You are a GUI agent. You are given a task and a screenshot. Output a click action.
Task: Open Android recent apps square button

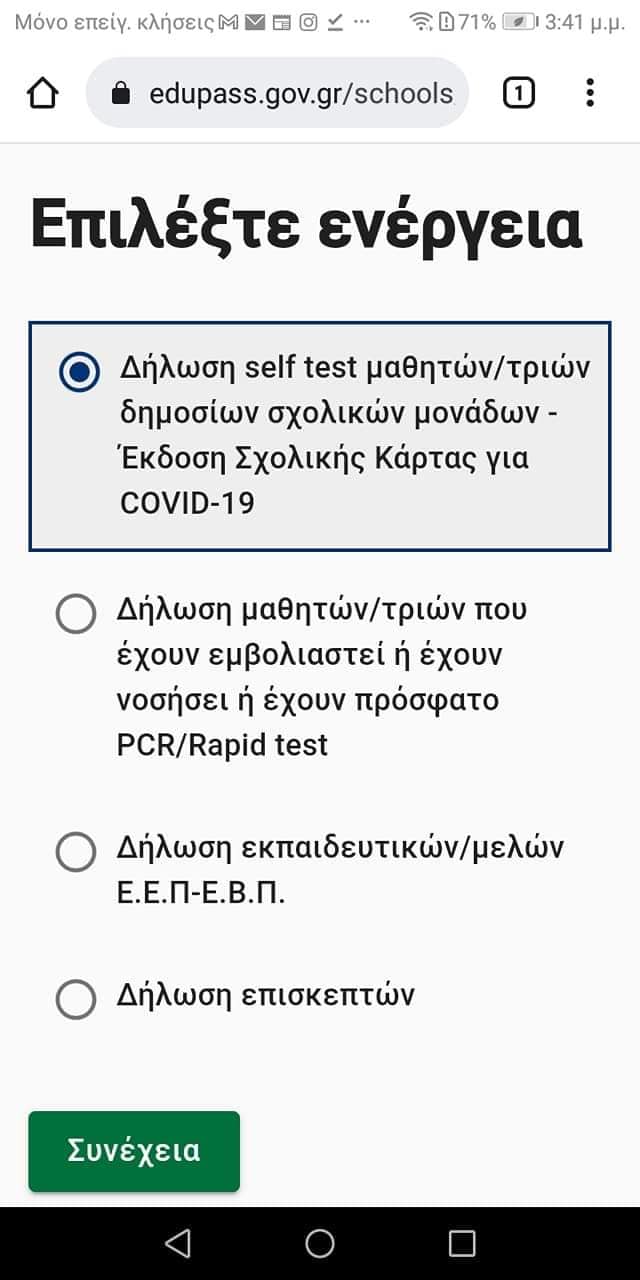pyautogui.click(x=462, y=1243)
